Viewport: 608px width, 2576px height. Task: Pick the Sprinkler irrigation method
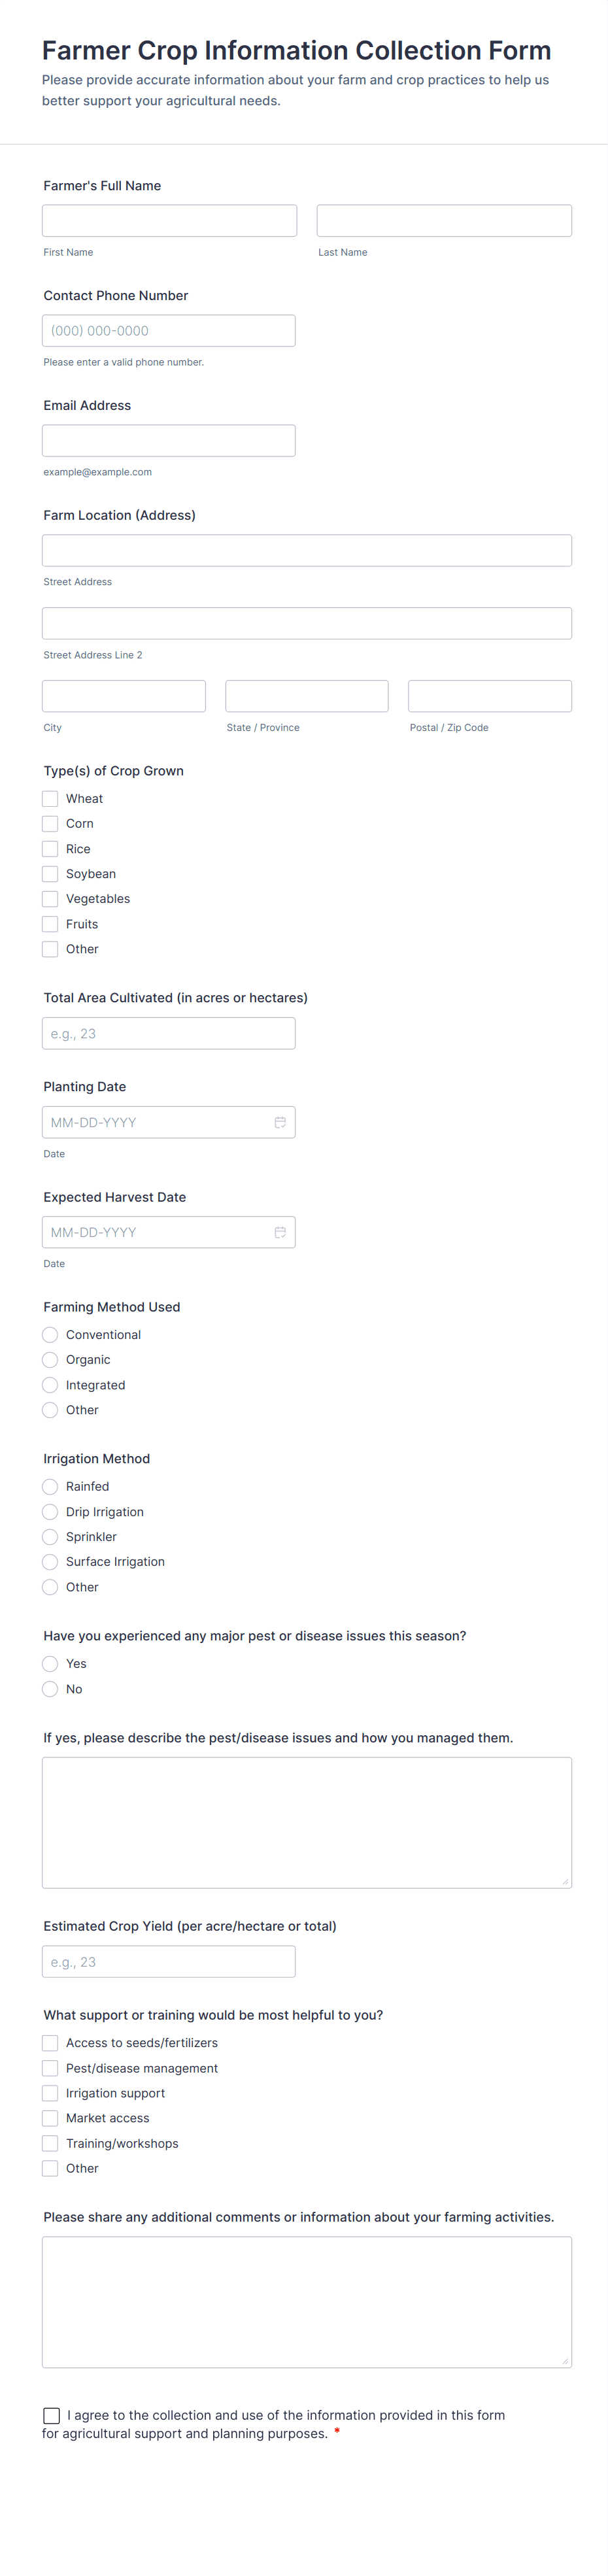pos(50,1537)
